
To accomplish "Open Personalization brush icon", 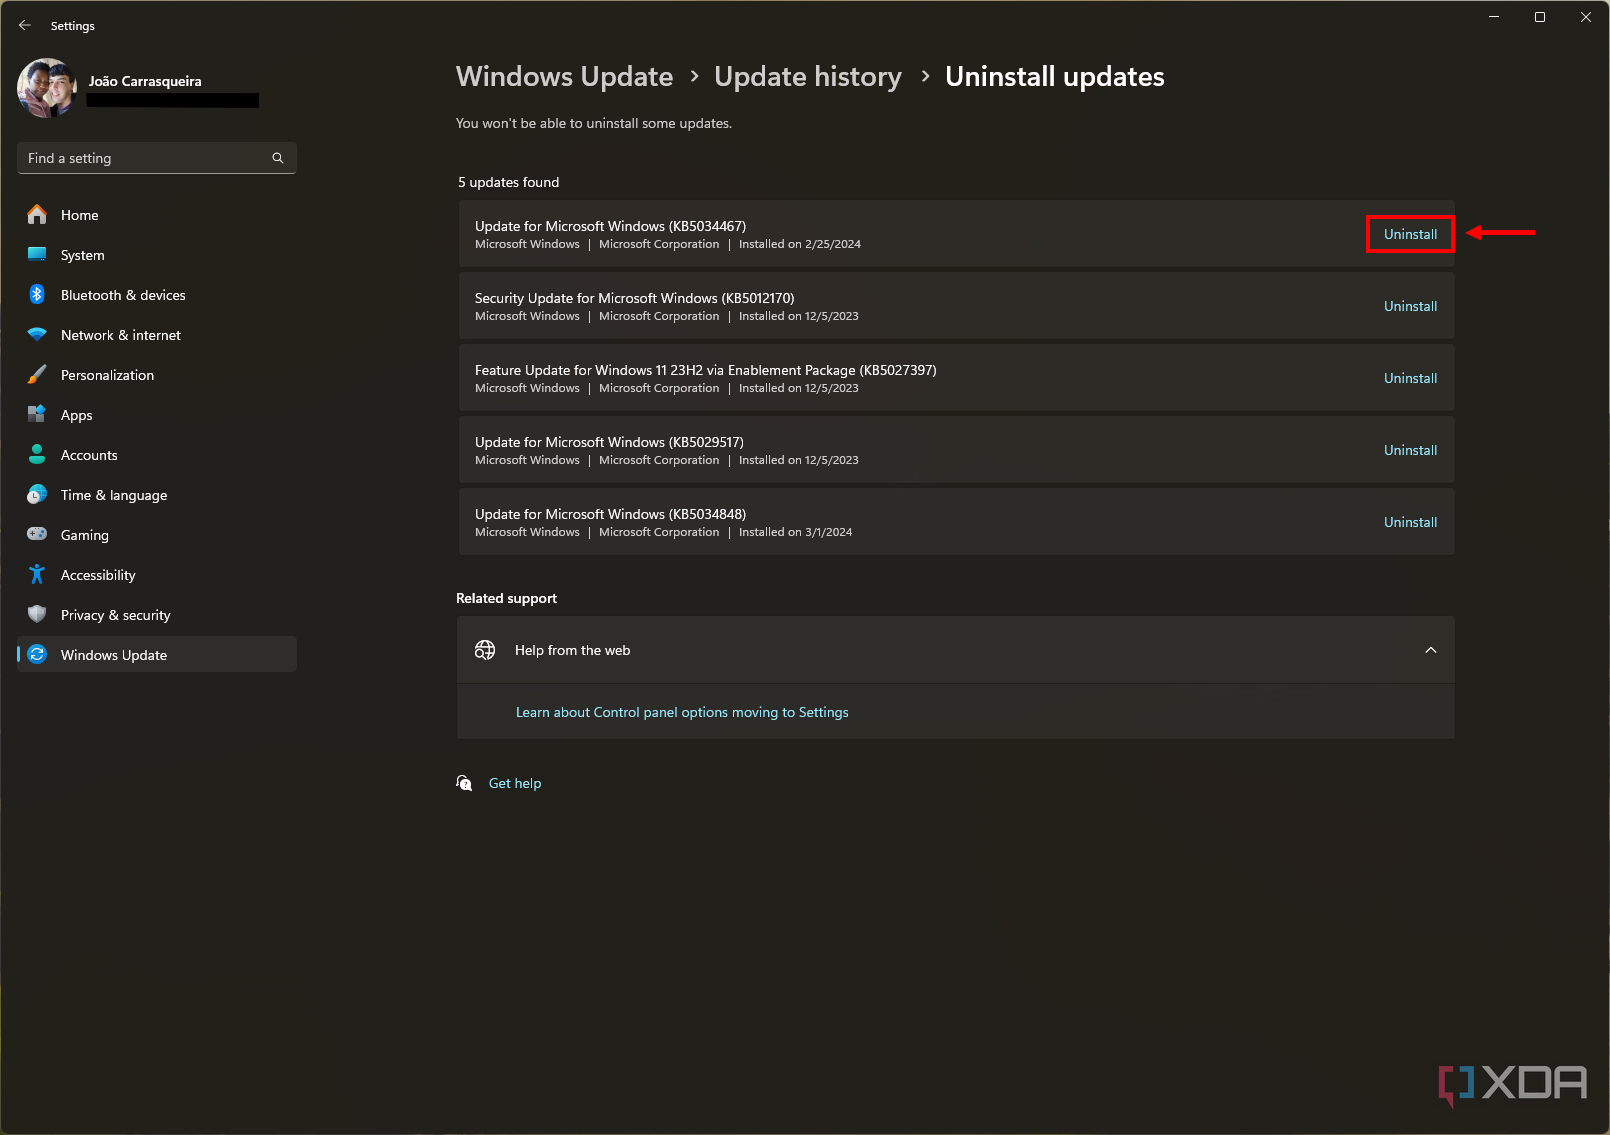I will pos(37,375).
